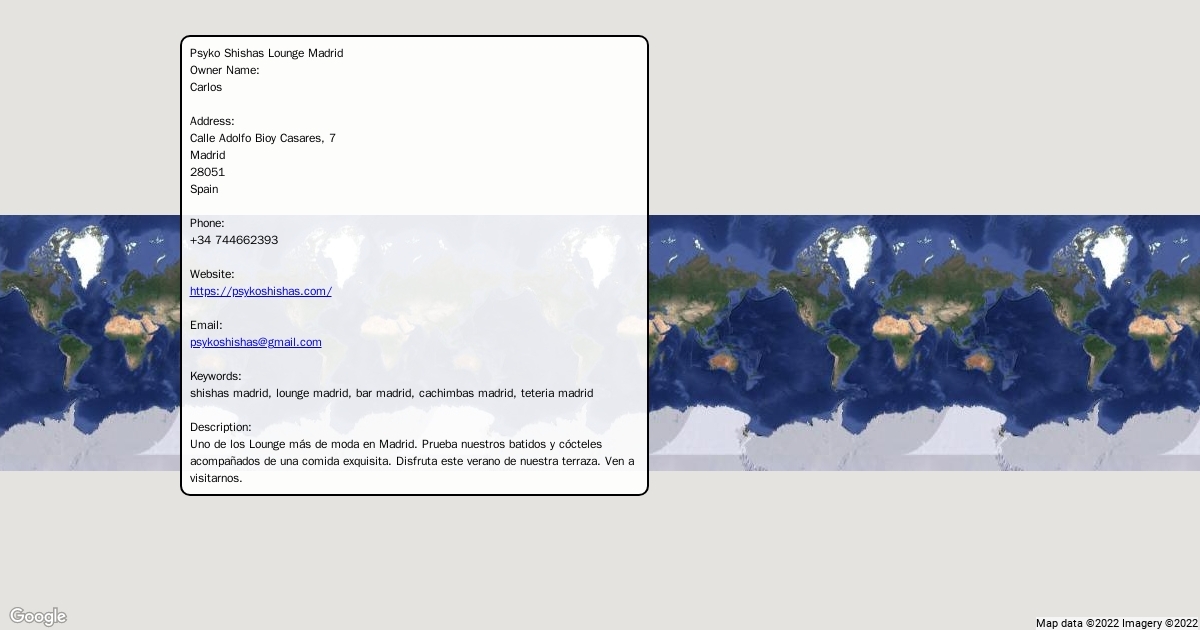Click the Google logo icon
Image resolution: width=1200 pixels, height=630 pixels.
(38, 616)
